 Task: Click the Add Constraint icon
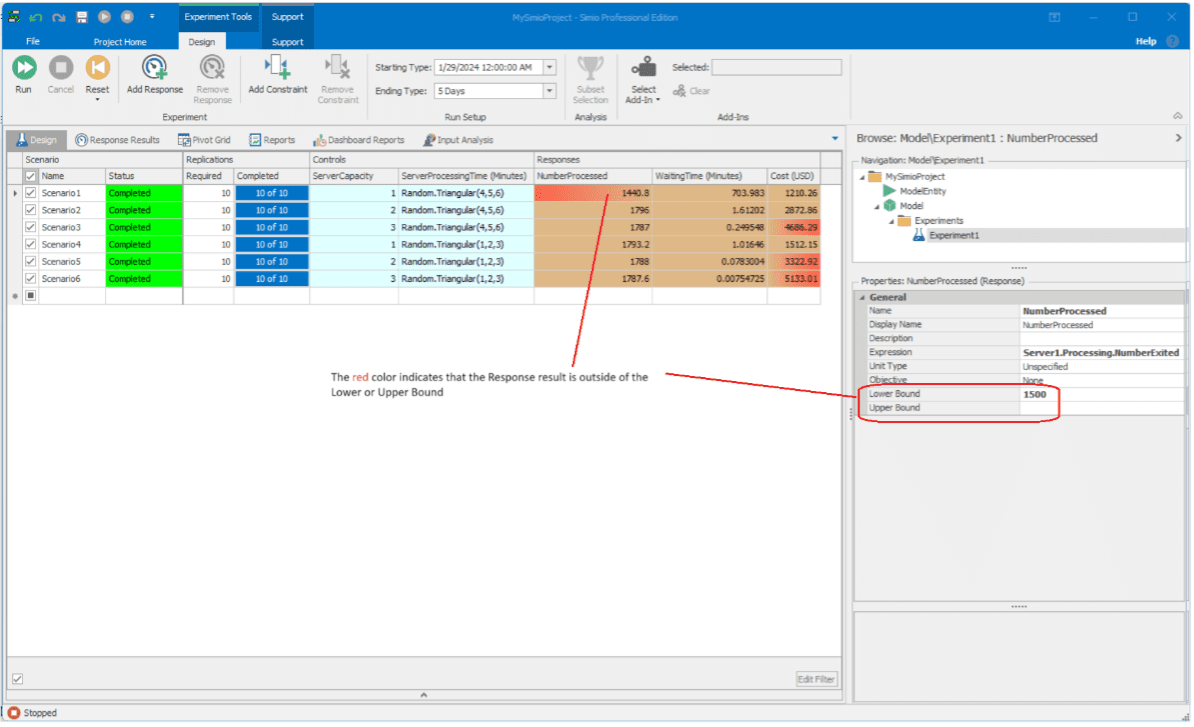click(x=277, y=68)
